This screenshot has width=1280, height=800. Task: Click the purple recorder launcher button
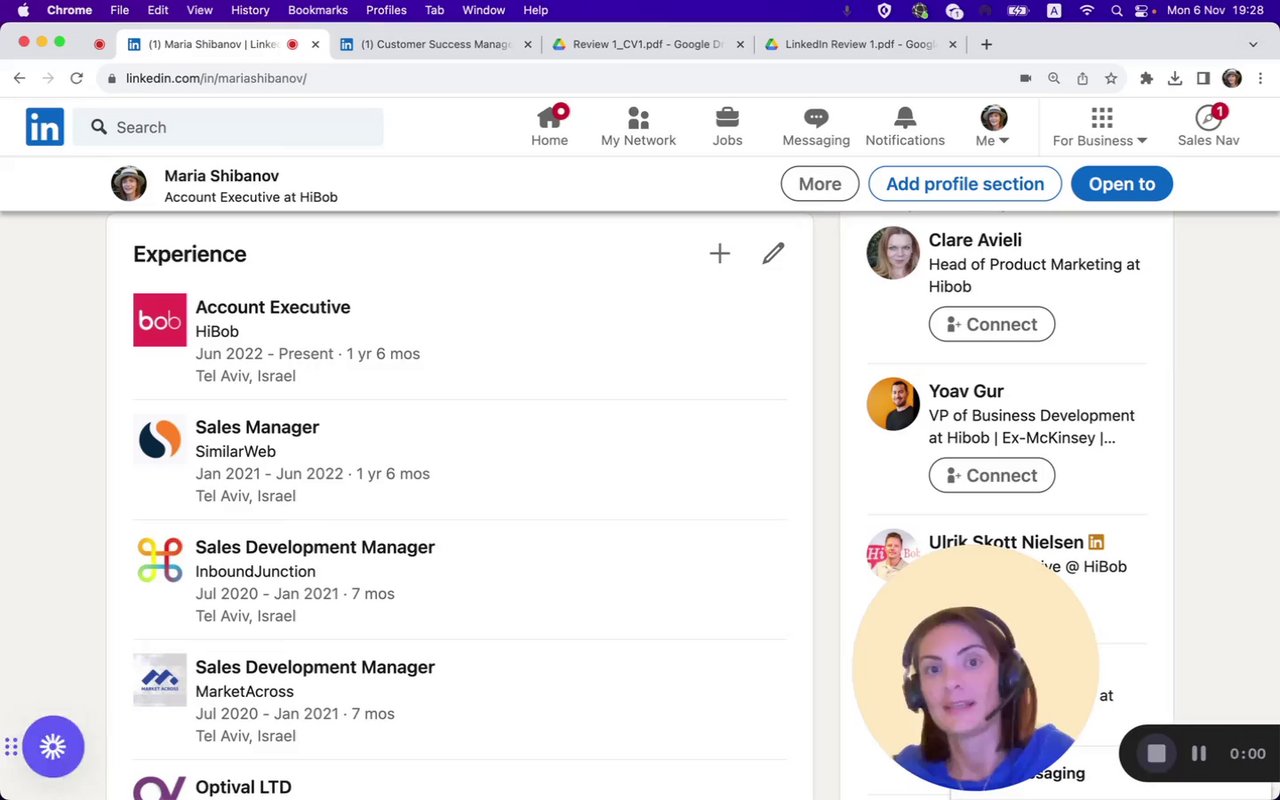53,746
